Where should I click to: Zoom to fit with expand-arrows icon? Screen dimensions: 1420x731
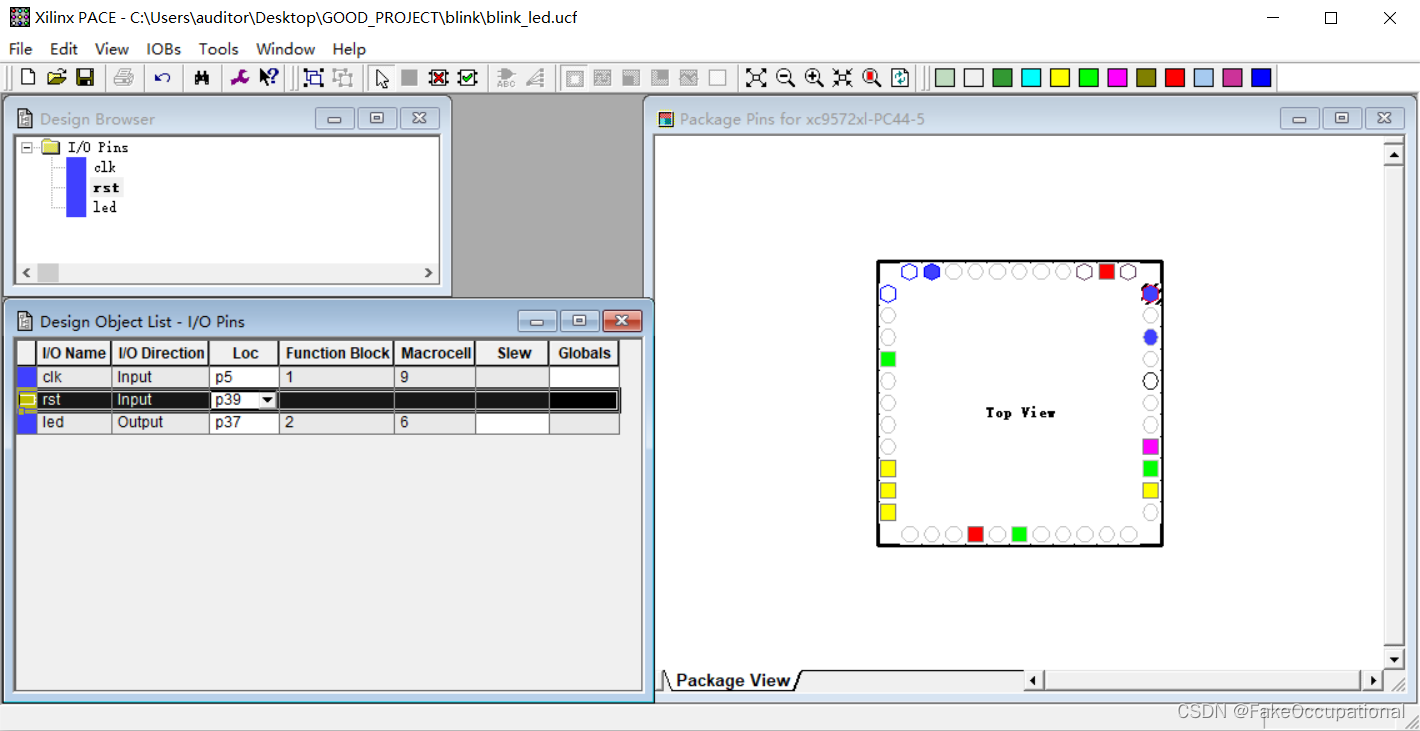tap(756, 78)
